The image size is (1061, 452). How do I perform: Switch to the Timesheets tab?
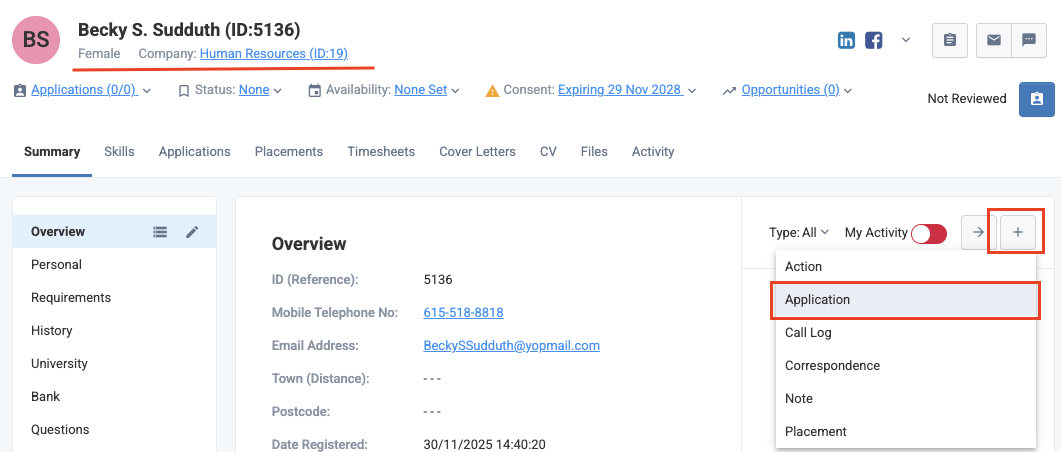pos(381,152)
